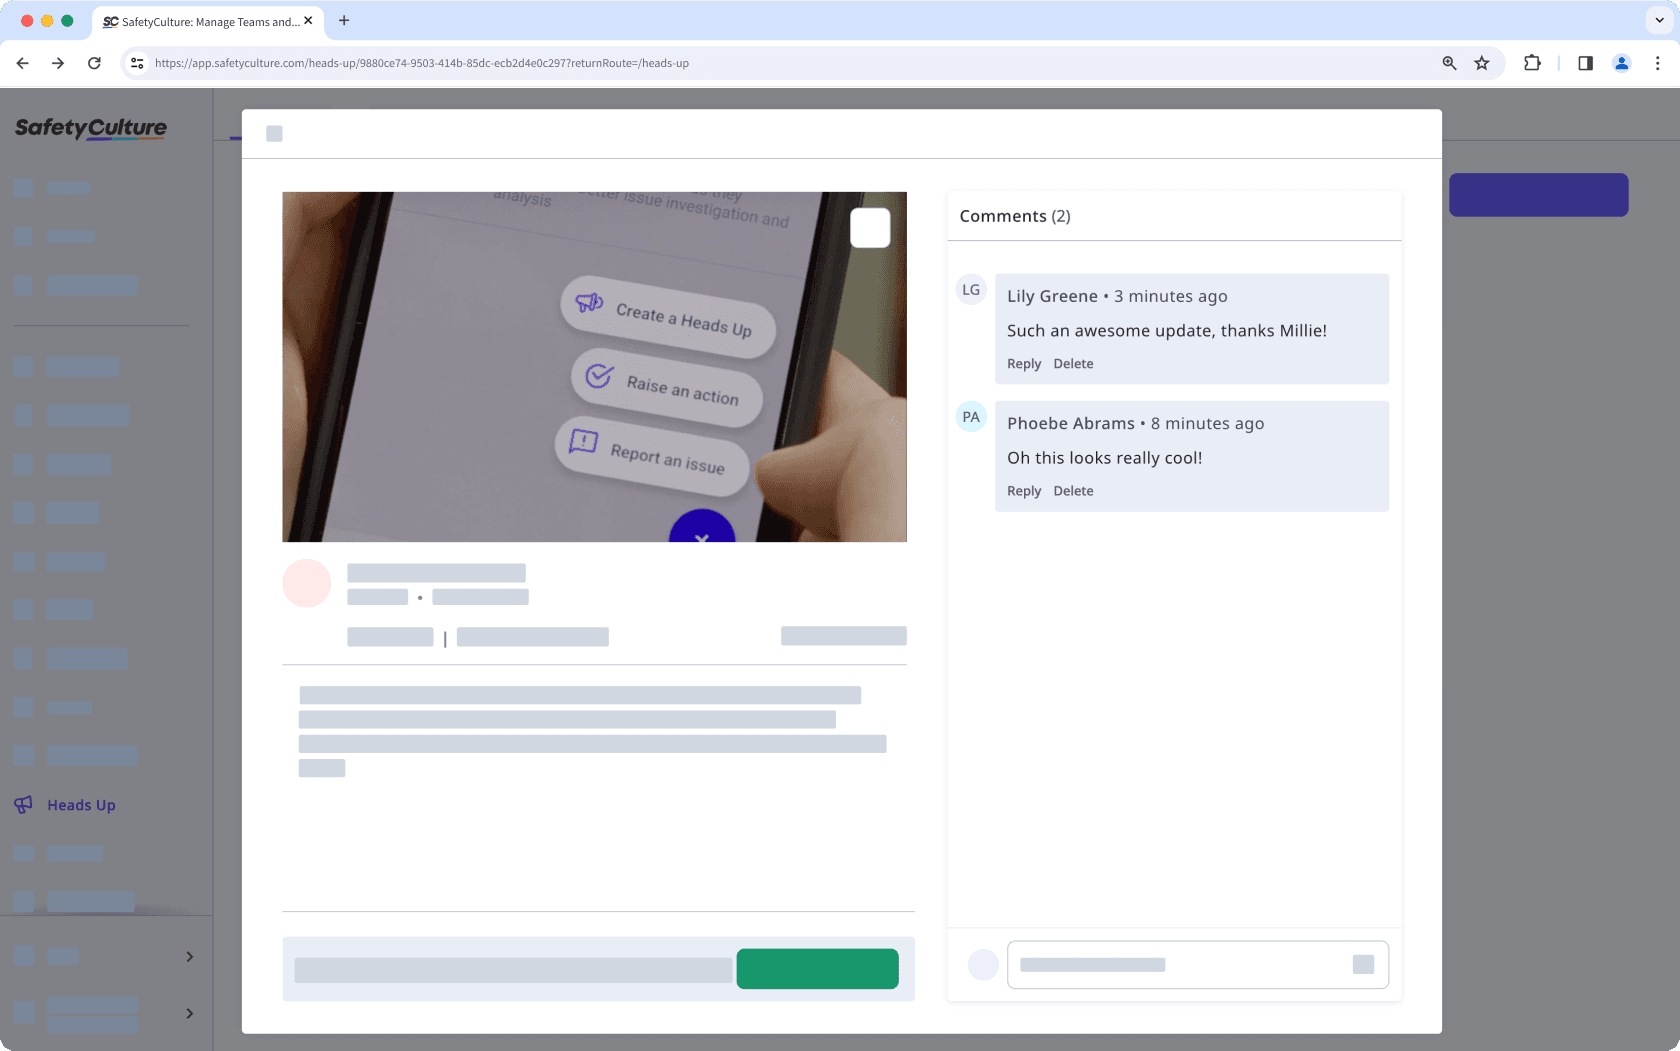Open the browser extensions puzzle icon
Viewport: 1680px width, 1051px height.
(1532, 63)
